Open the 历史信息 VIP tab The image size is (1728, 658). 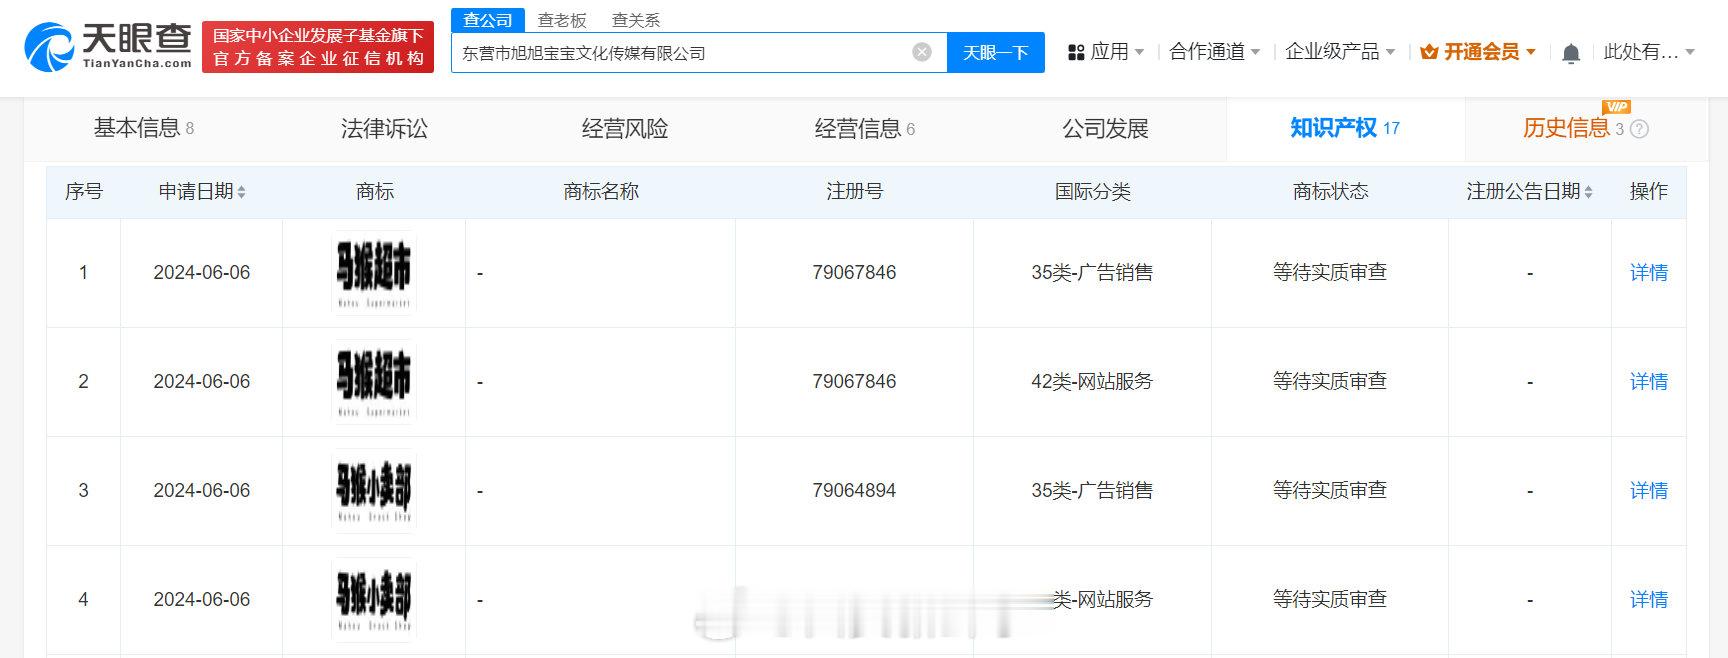point(1585,128)
